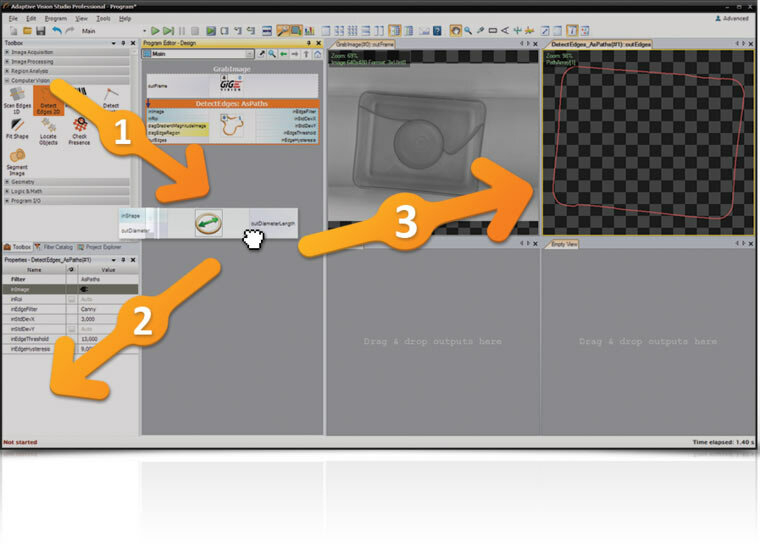Click the inEdgeFilter Canny value
This screenshot has width=760, height=548.
click(x=89, y=309)
